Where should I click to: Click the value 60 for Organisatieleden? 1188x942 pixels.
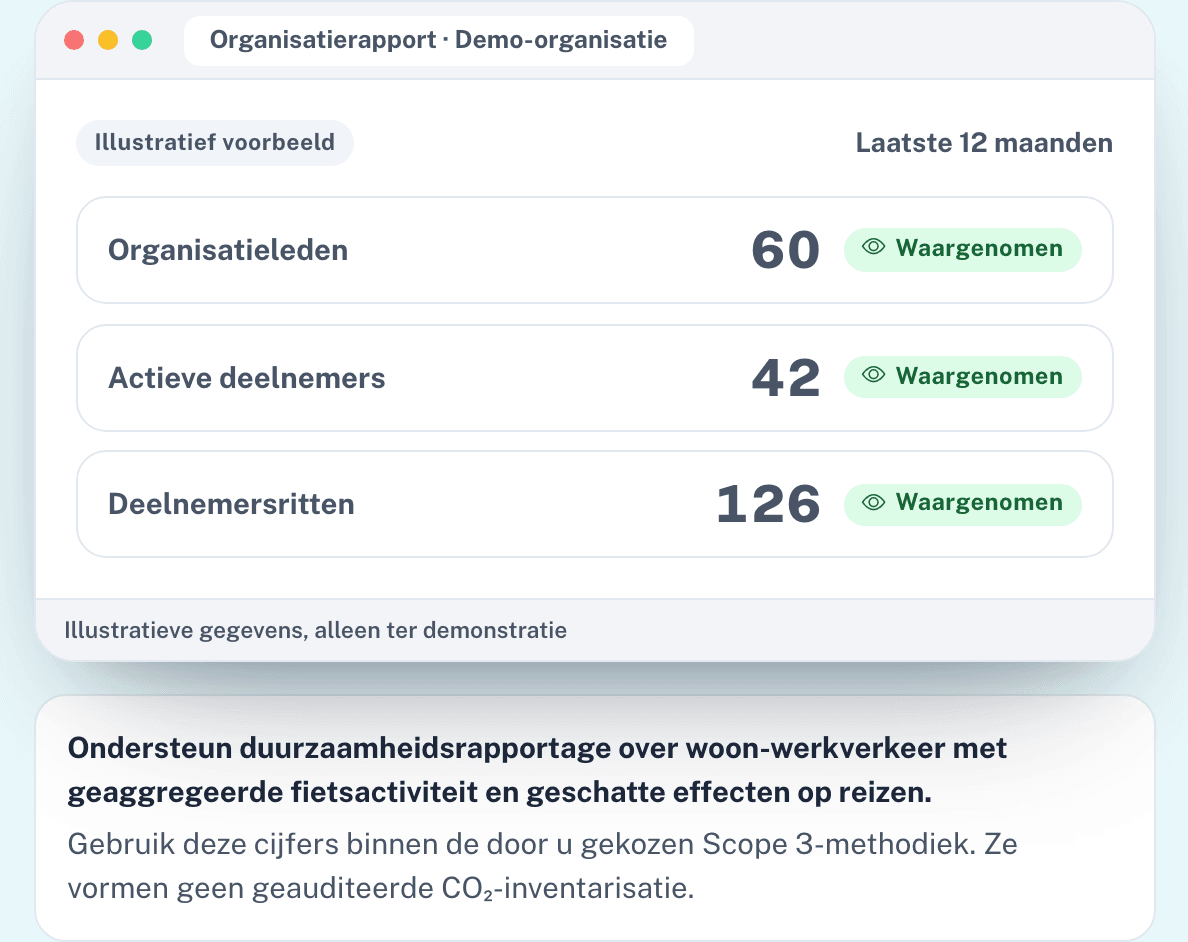[786, 250]
